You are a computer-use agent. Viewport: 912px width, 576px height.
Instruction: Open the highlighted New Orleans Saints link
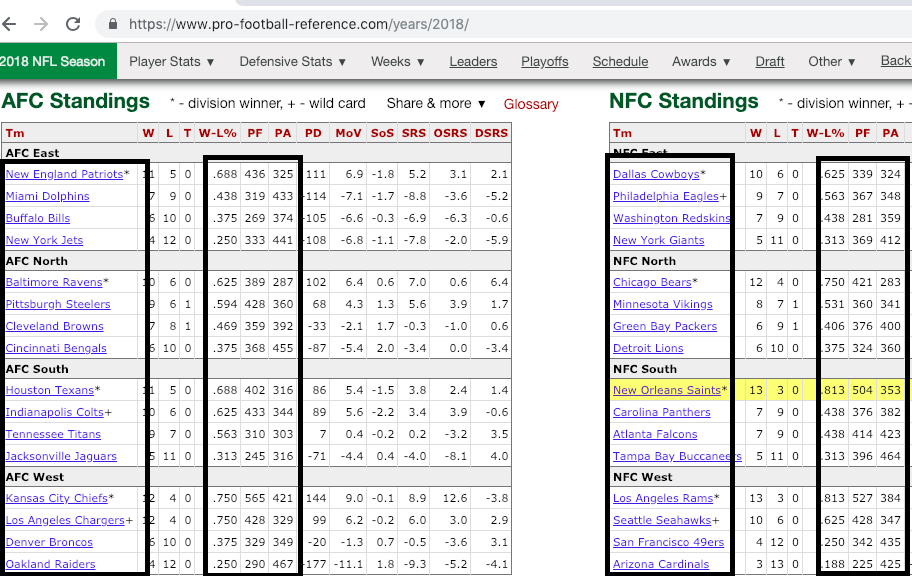[667, 390]
